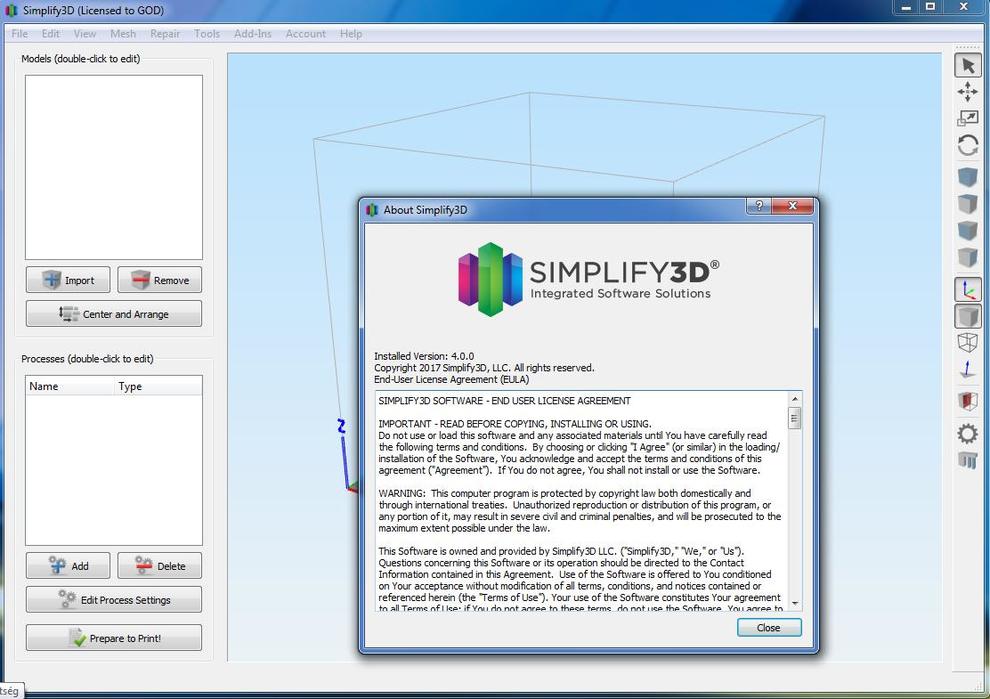Activate the translate/move models tool

pos(967,93)
